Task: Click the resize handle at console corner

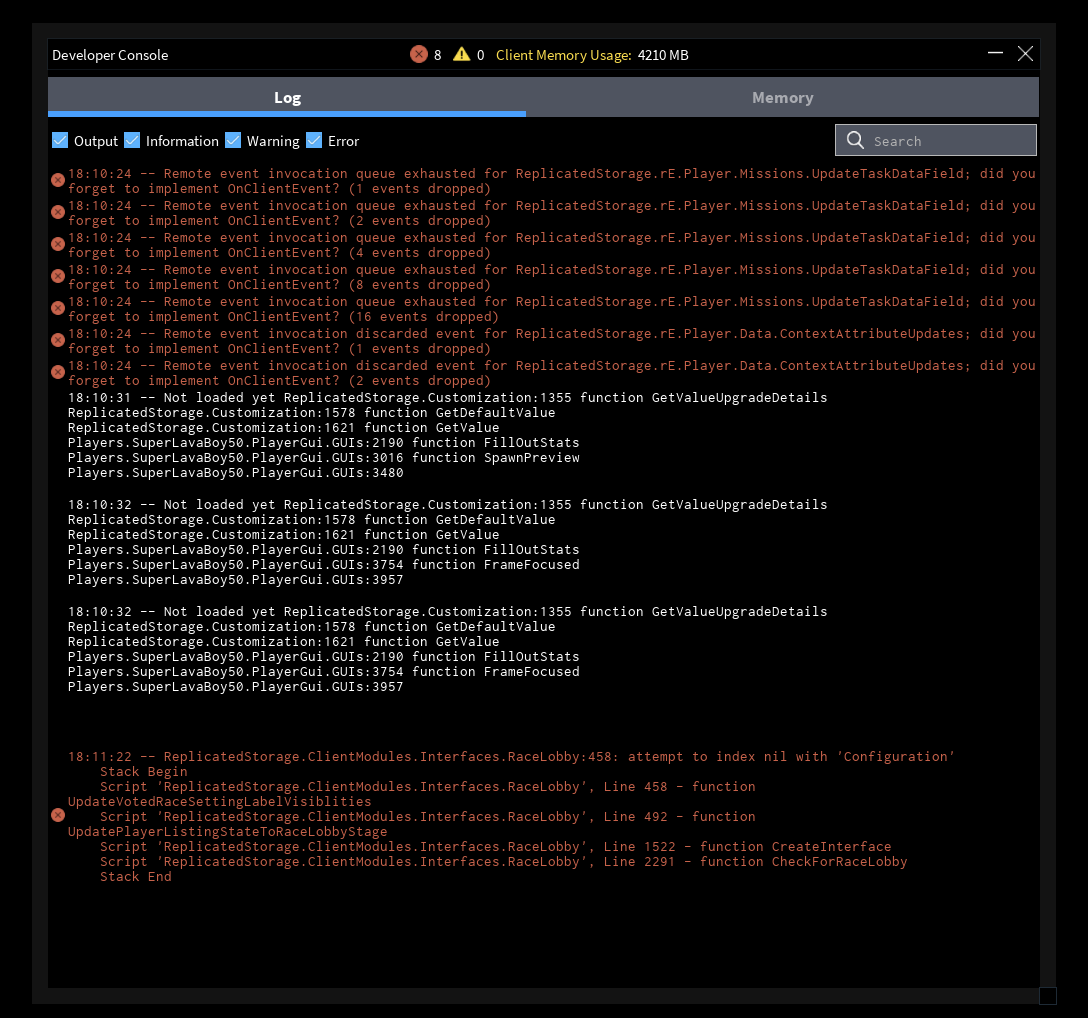Action: (1047, 995)
